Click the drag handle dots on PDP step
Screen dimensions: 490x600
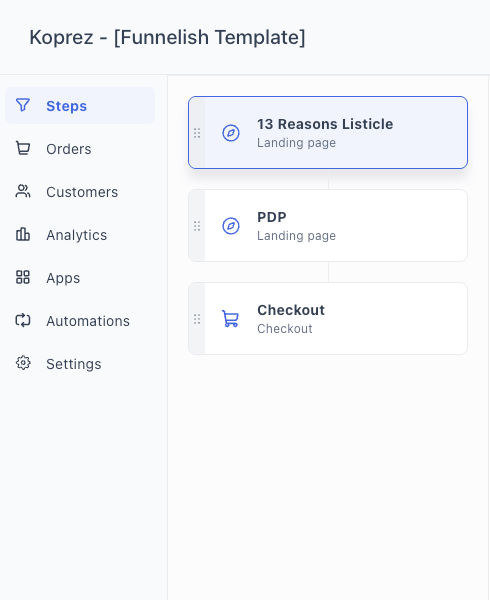[x=197, y=226]
